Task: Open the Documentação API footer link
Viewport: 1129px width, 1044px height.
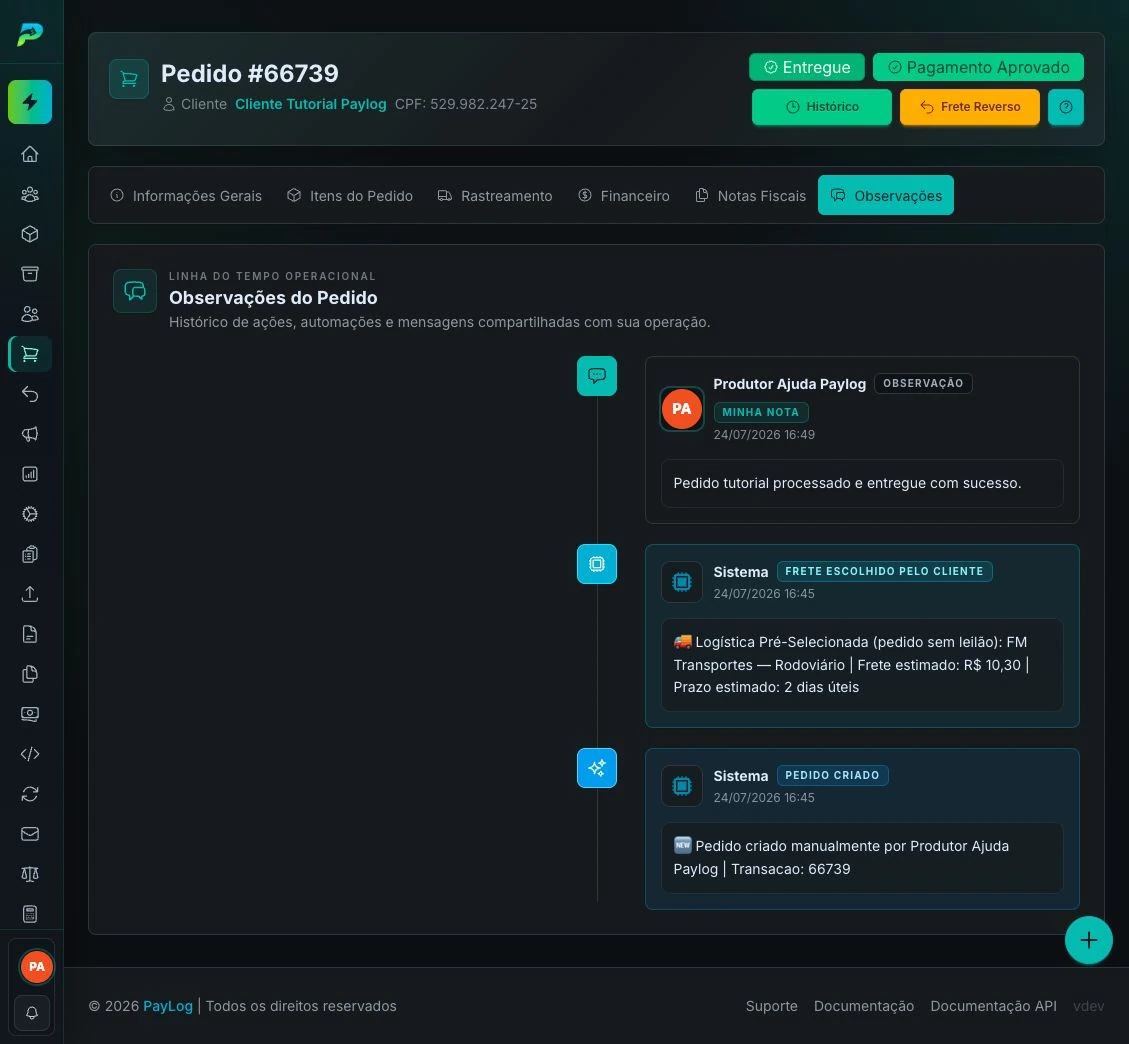Action: tap(994, 1007)
